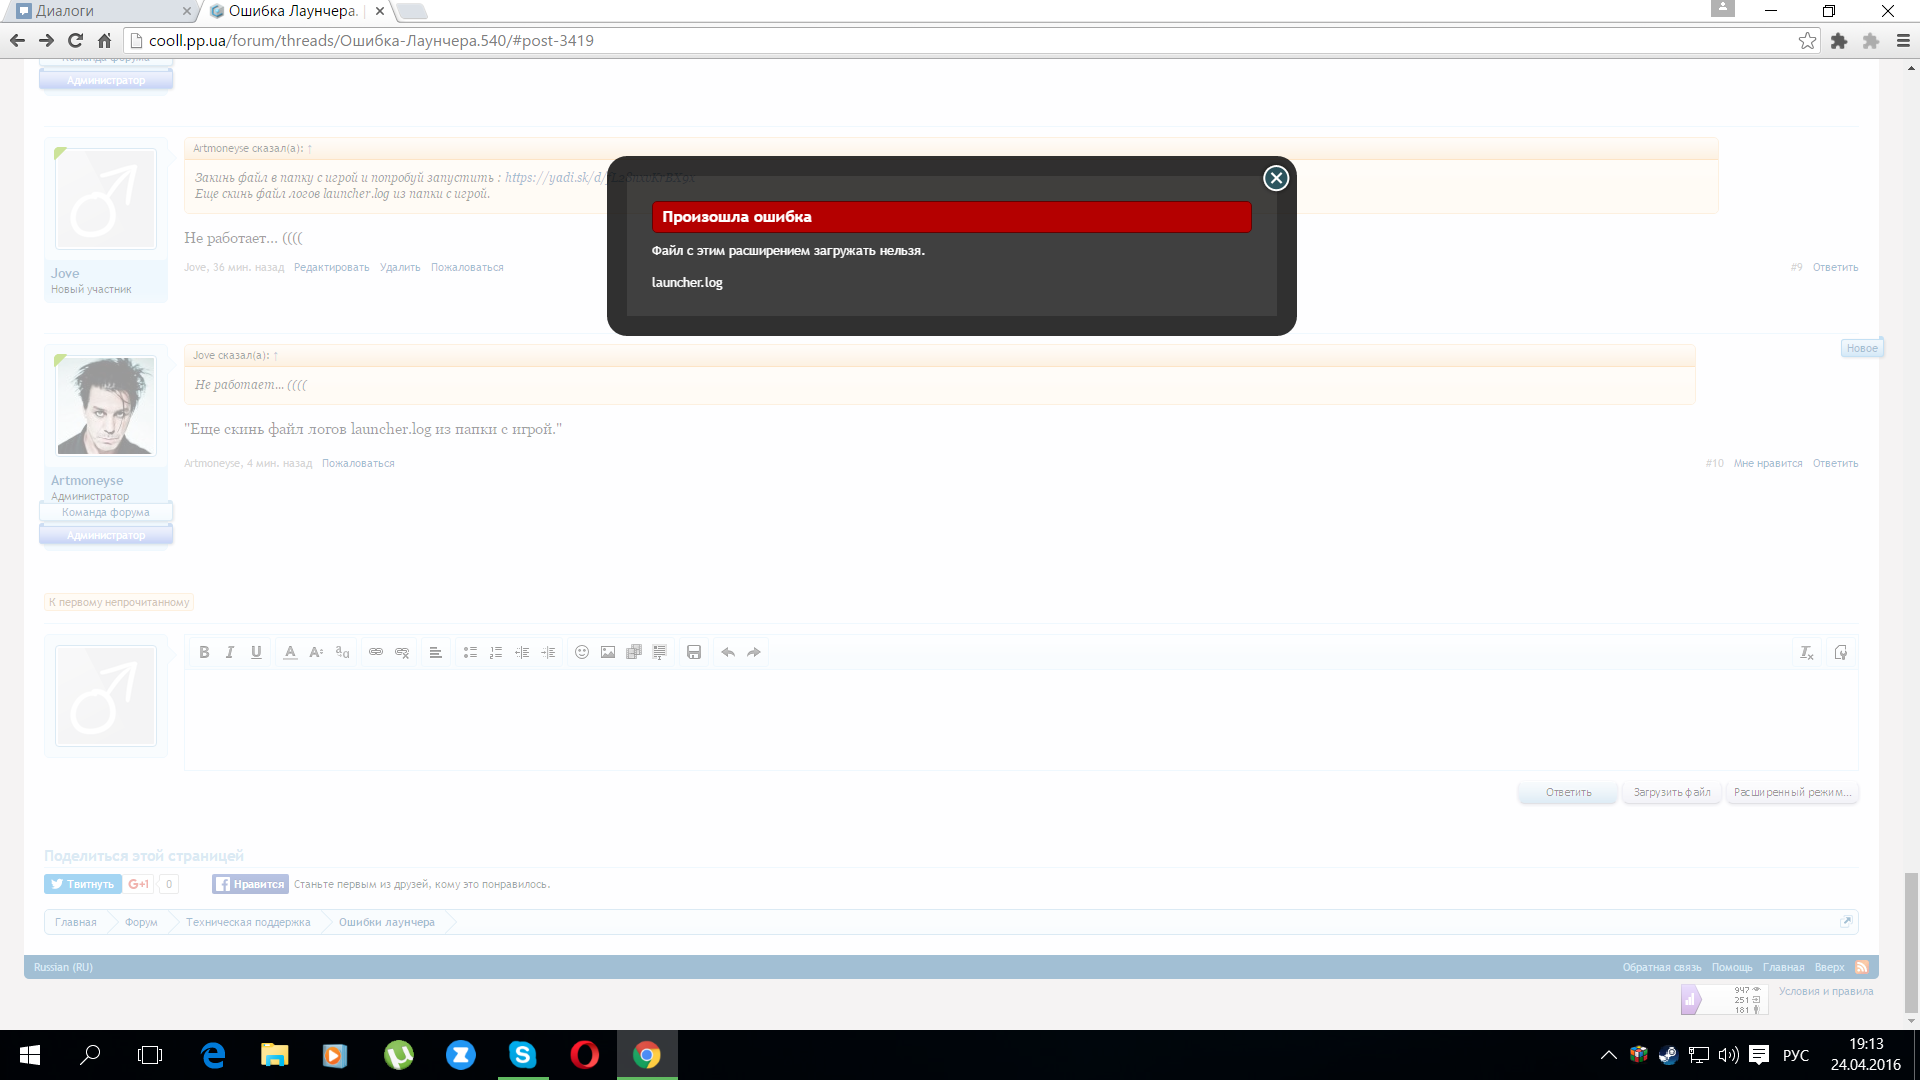Toggle bold formatting in reply editor

[x=204, y=652]
